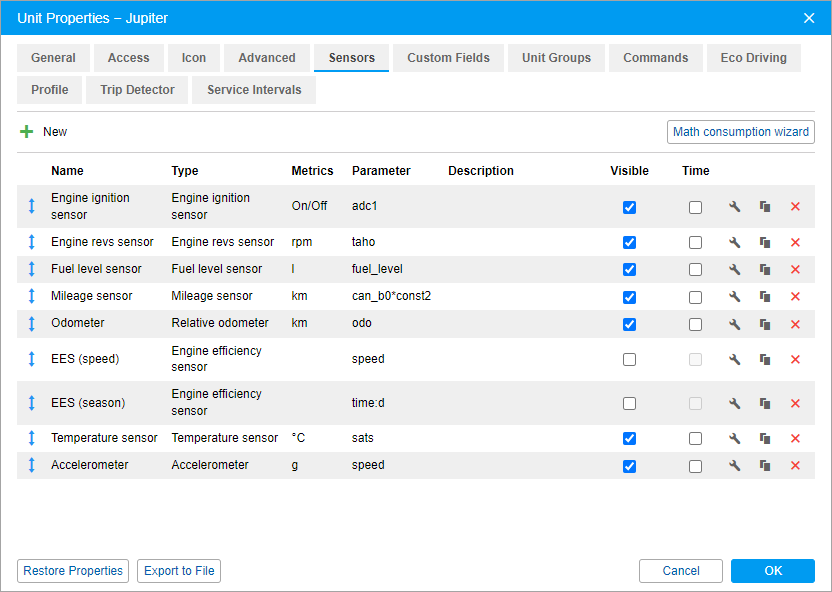832x592 pixels.
Task: Click Export to File button
Action: [179, 571]
